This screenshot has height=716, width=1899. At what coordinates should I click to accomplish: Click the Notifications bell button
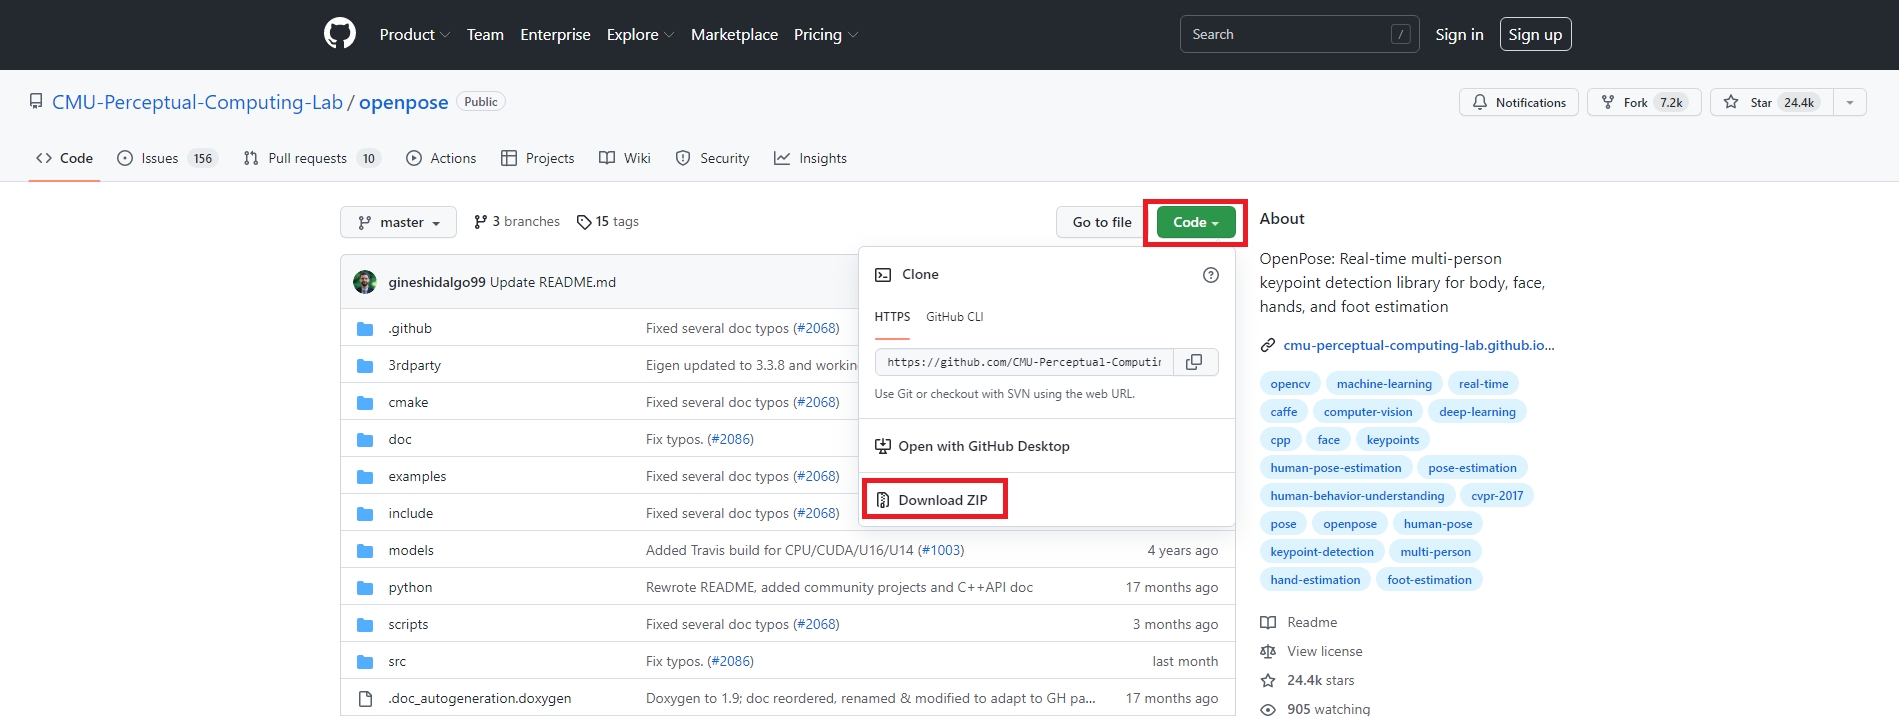pyautogui.click(x=1518, y=103)
